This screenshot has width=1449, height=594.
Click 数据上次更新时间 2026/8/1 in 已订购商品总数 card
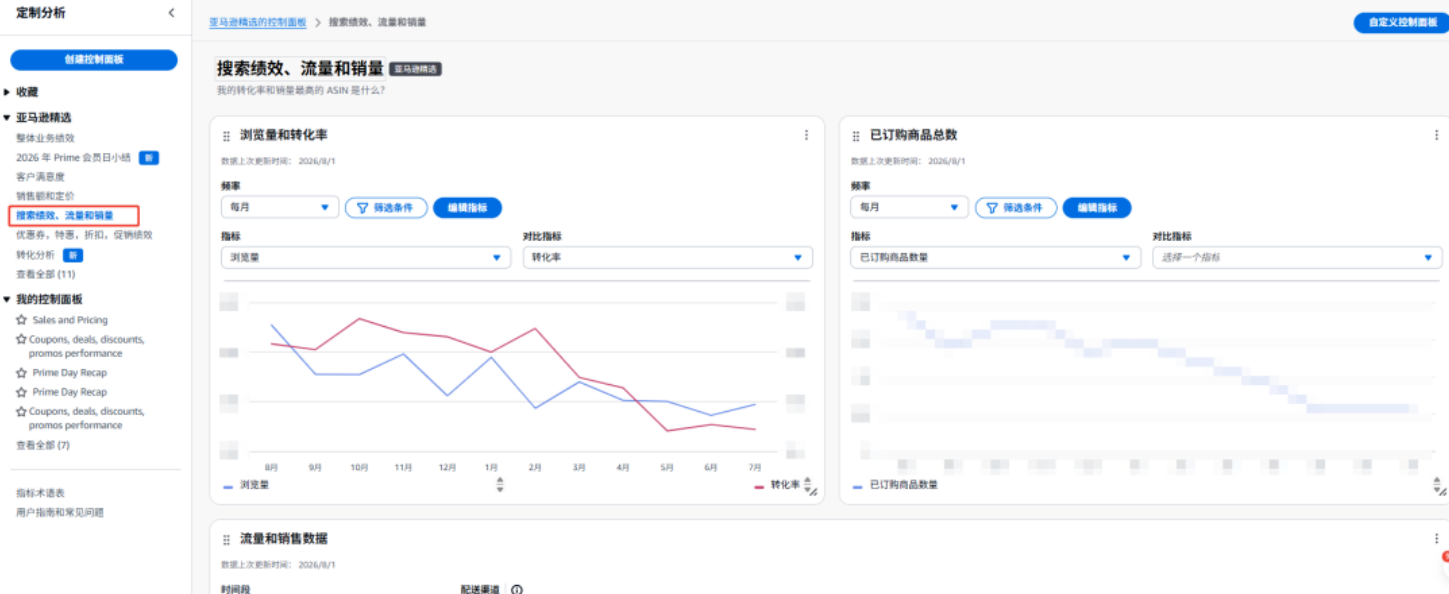908,161
